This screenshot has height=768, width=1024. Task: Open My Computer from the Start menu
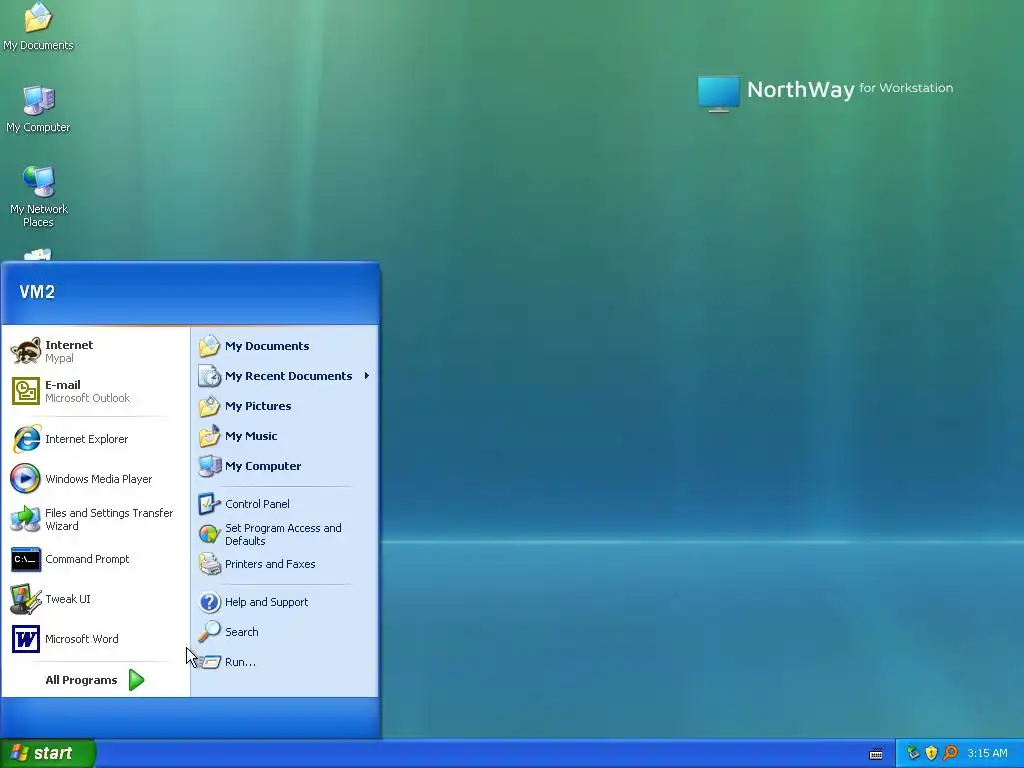click(x=284, y=466)
